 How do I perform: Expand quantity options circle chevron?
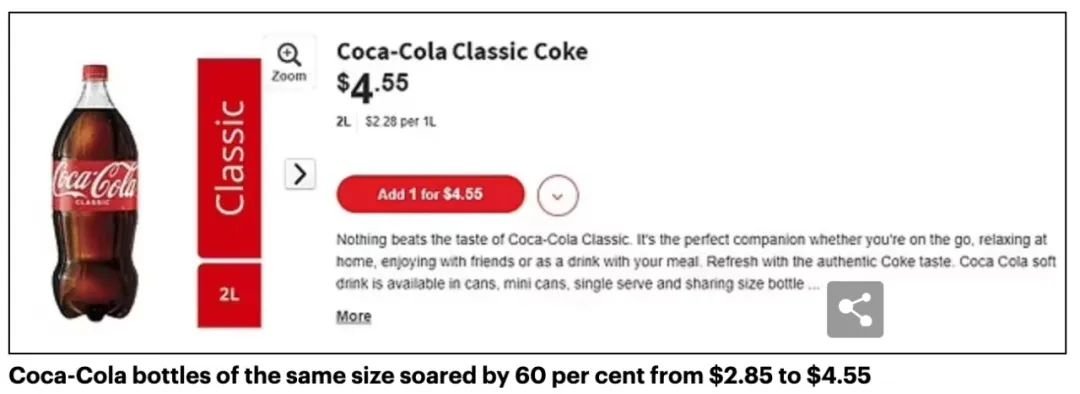(x=558, y=195)
